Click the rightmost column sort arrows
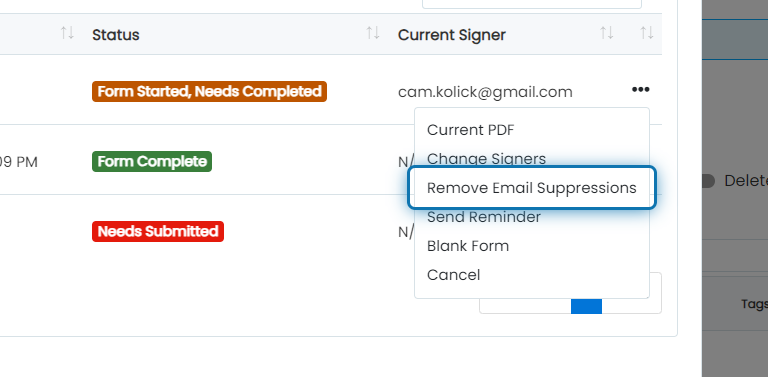The image size is (768, 377). (x=647, y=33)
